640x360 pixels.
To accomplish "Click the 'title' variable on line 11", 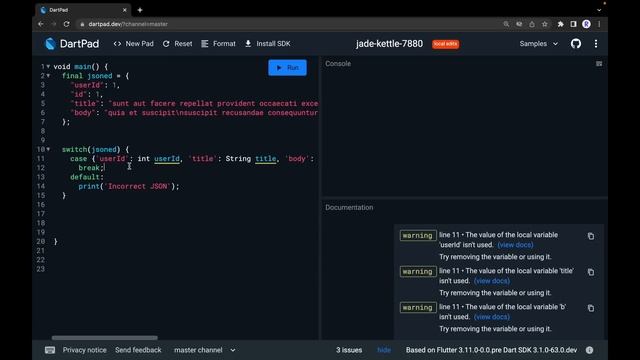I will click(x=266, y=159).
